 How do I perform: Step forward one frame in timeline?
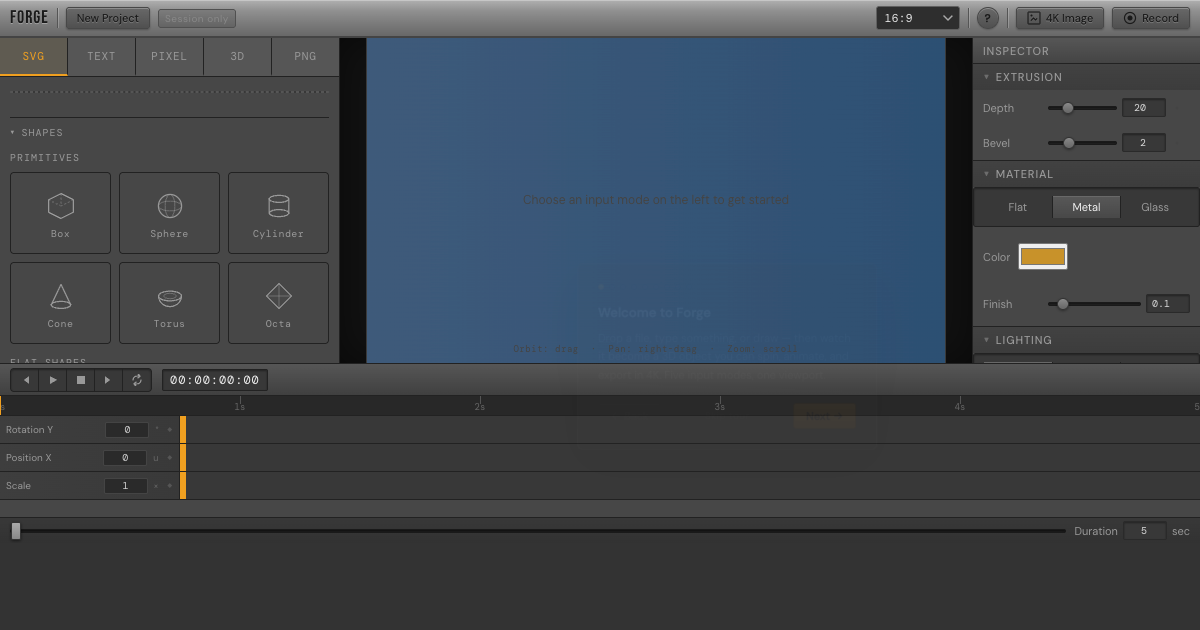tap(108, 380)
